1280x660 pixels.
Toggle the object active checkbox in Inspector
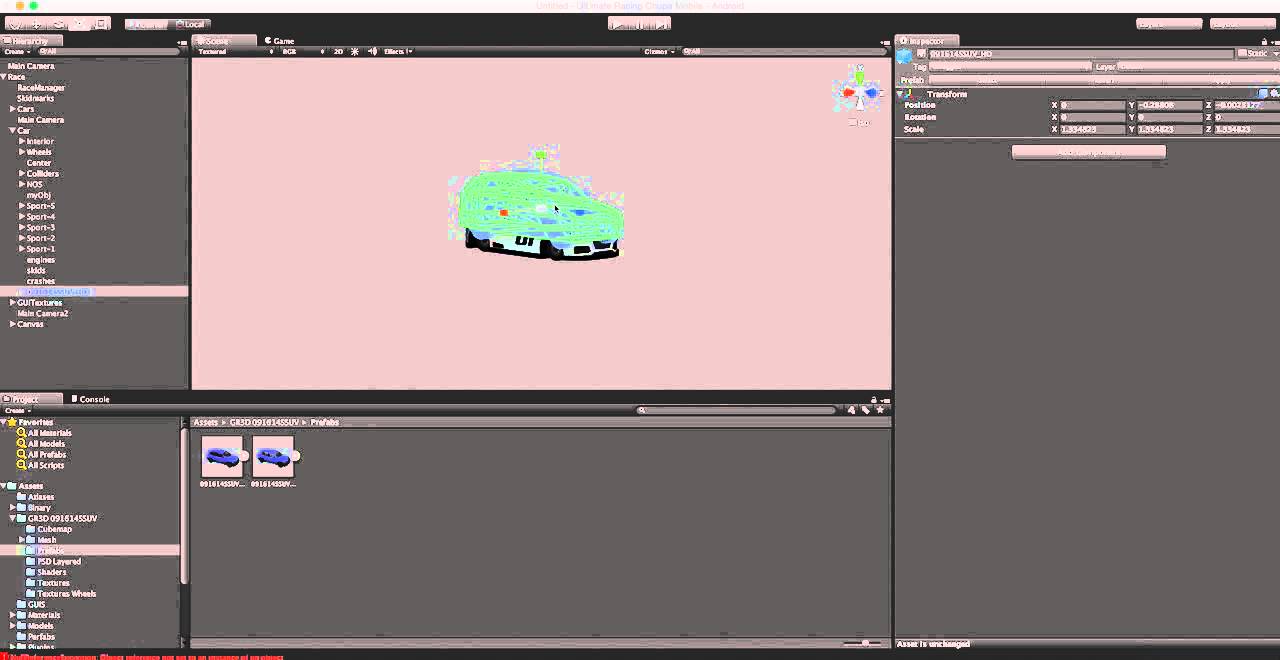point(922,54)
